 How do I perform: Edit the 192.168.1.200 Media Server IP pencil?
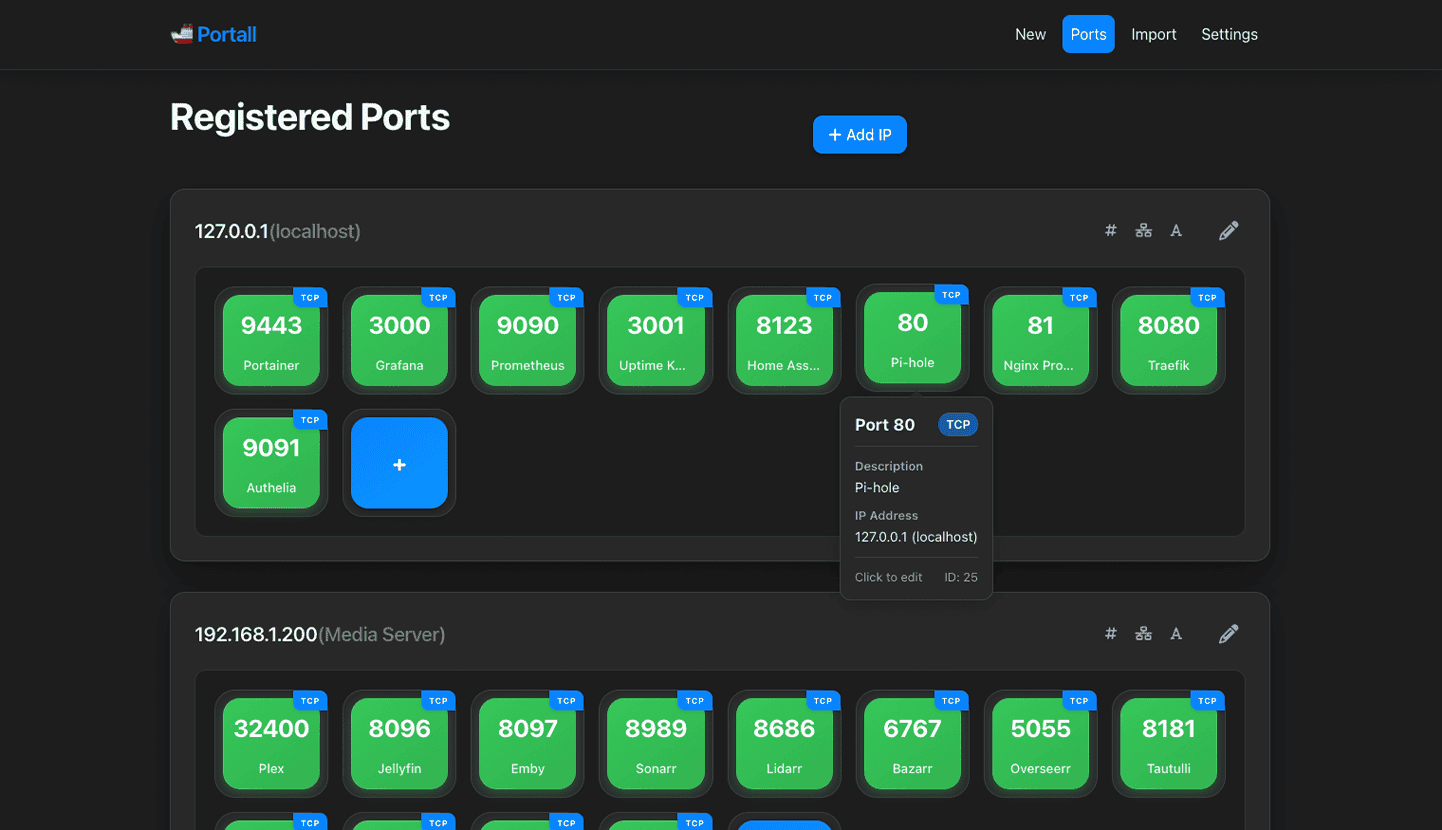(x=1229, y=634)
